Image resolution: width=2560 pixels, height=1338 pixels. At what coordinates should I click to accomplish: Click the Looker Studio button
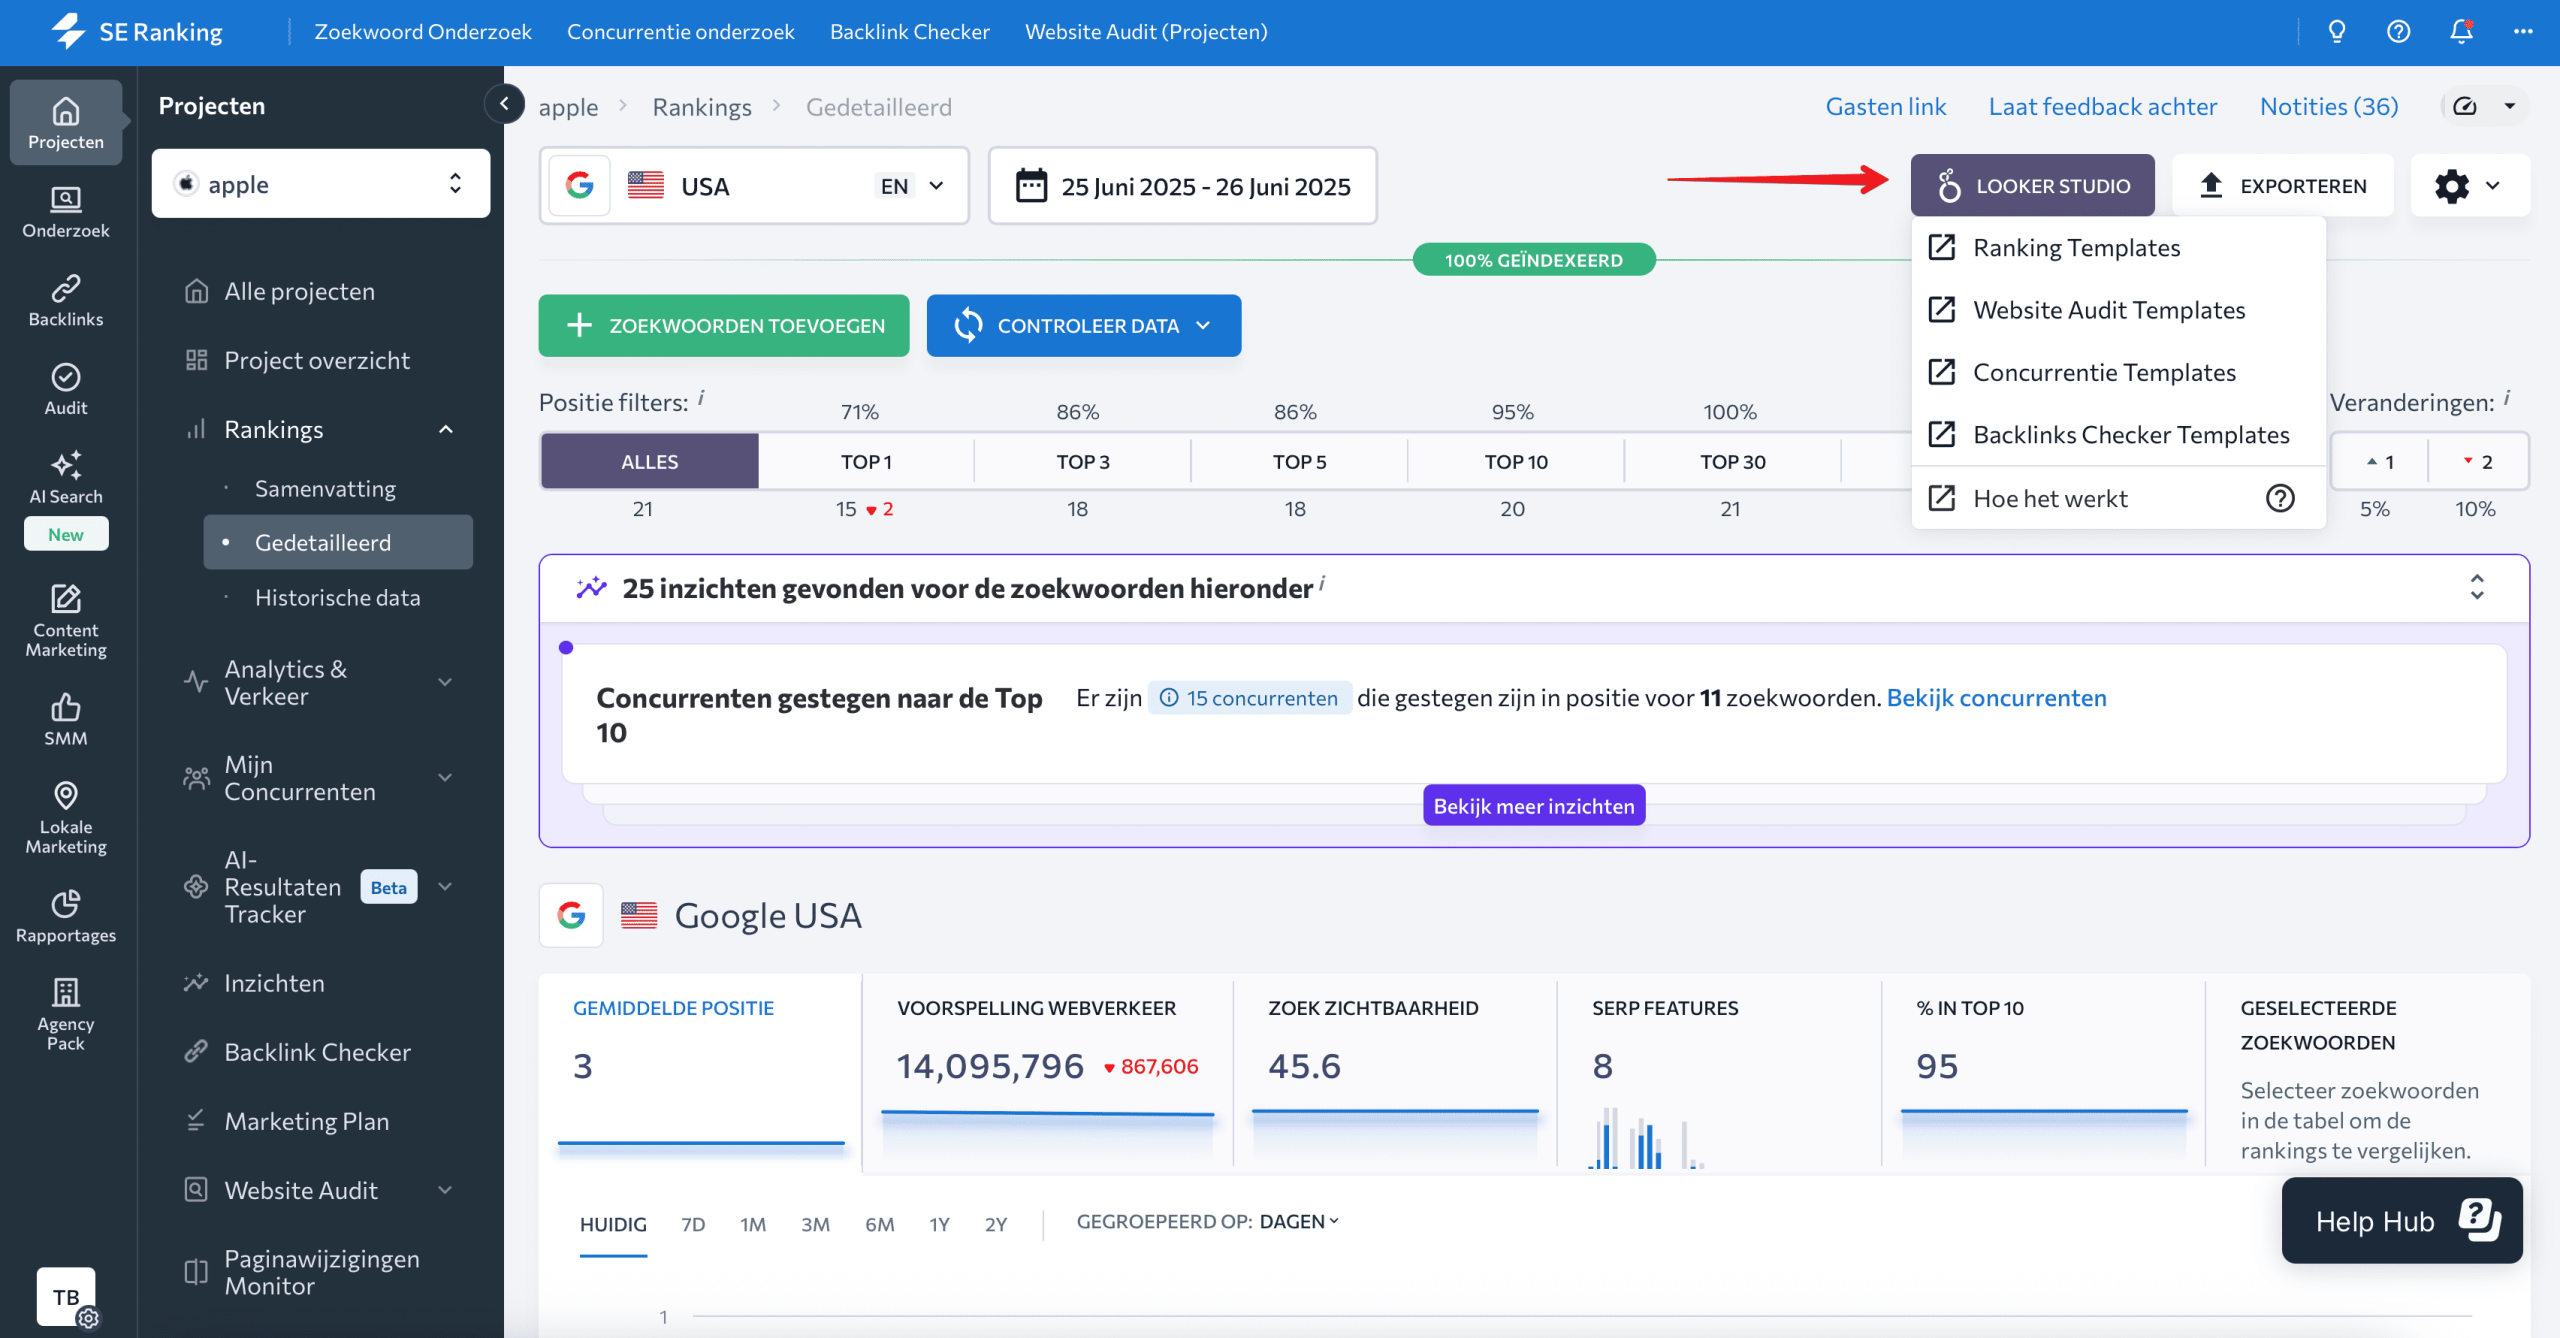pyautogui.click(x=2032, y=186)
